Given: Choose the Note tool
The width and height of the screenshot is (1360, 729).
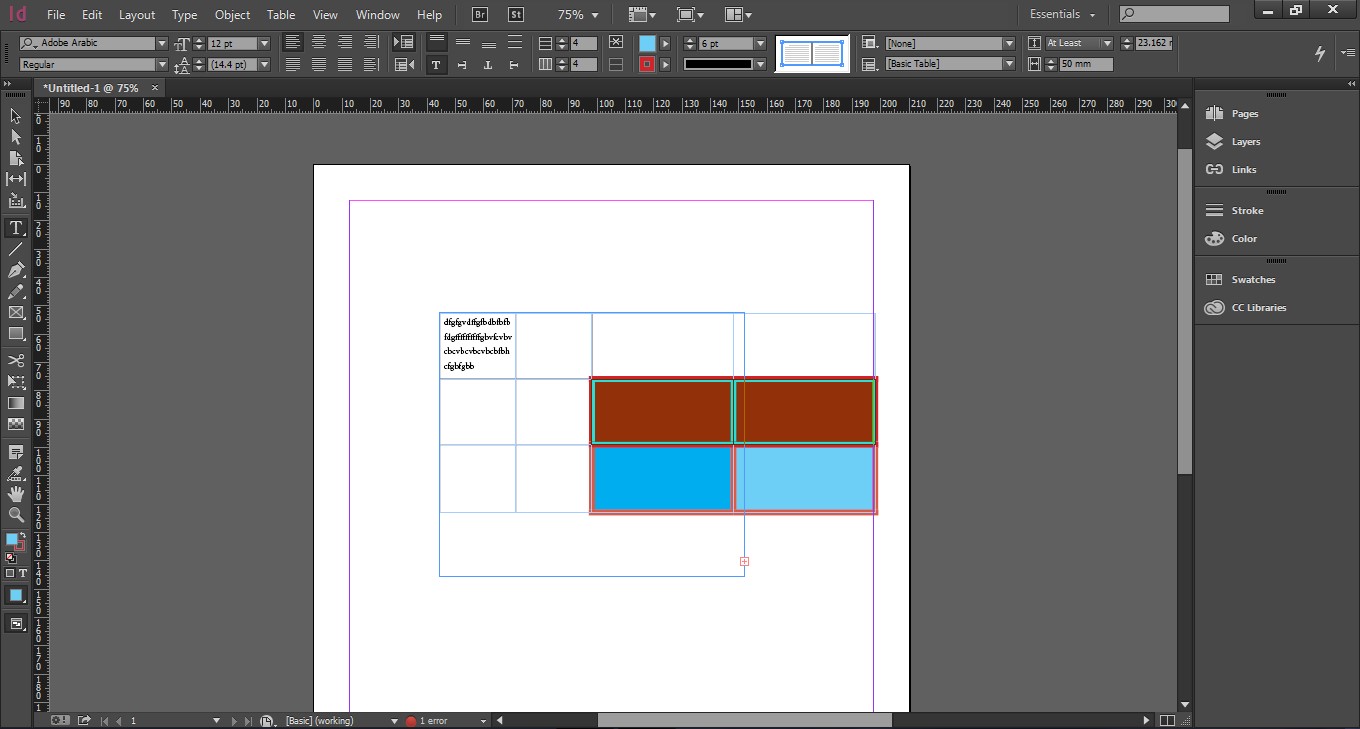Looking at the screenshot, I should pos(16,452).
